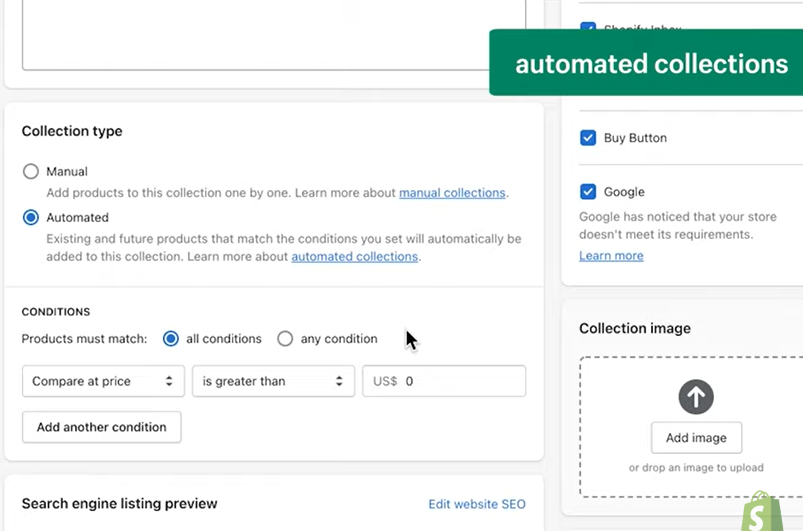Viewport: 803px width, 531px height.
Task: Click the Add image button
Action: click(696, 438)
